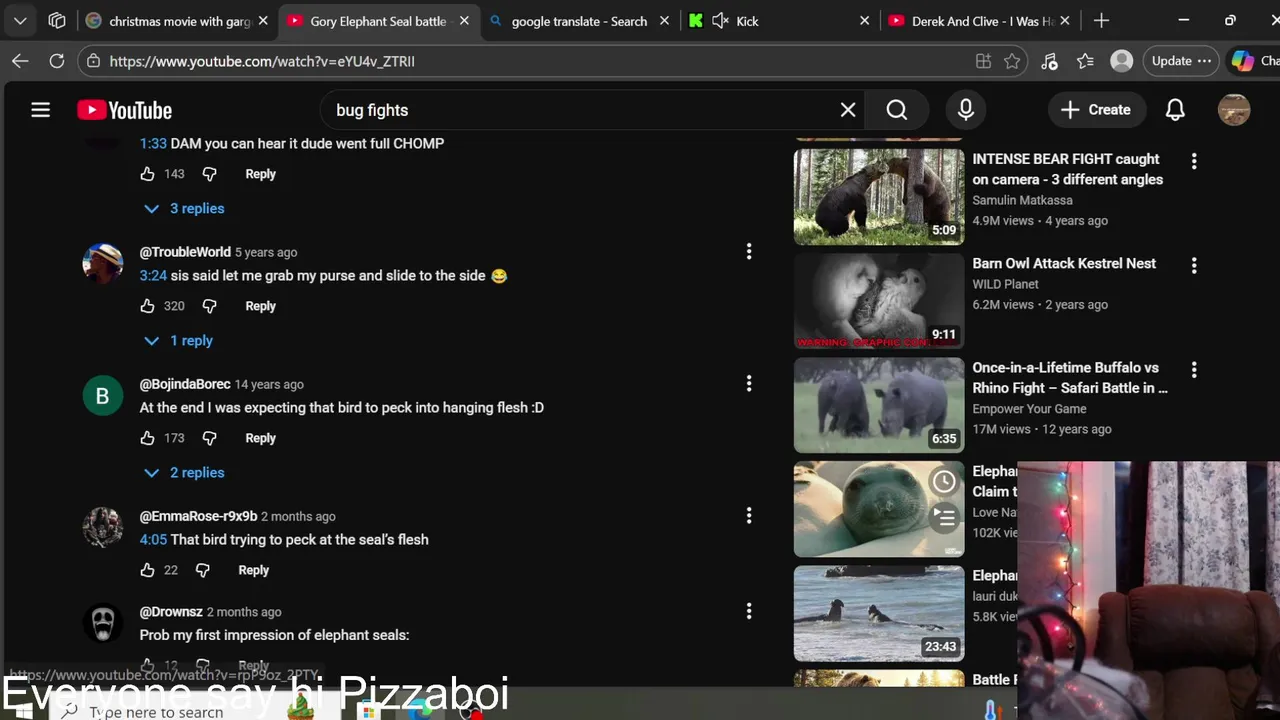Like @TroubleWorld's comment
Screen dimensions: 1280x720
pyautogui.click(x=147, y=306)
